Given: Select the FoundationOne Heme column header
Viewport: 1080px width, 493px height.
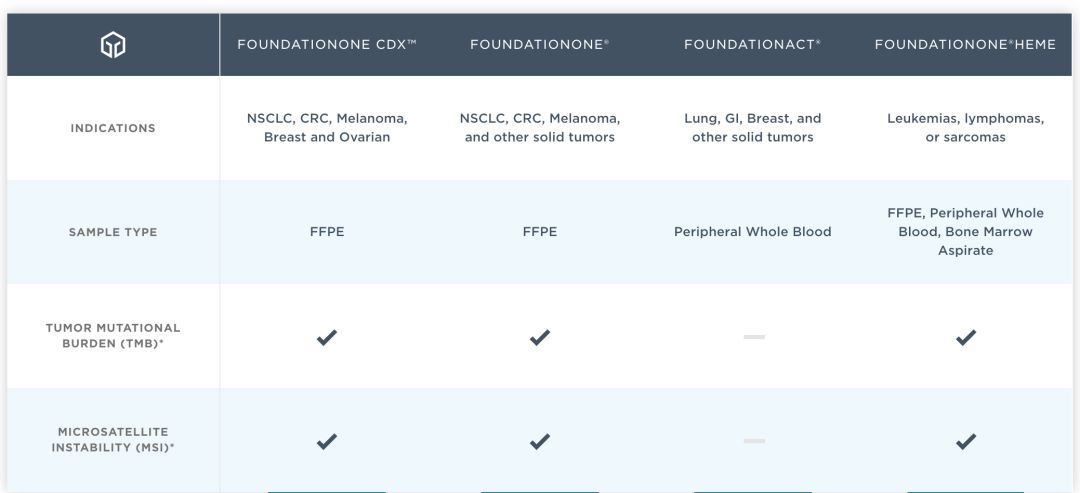Looking at the screenshot, I should coord(966,45).
